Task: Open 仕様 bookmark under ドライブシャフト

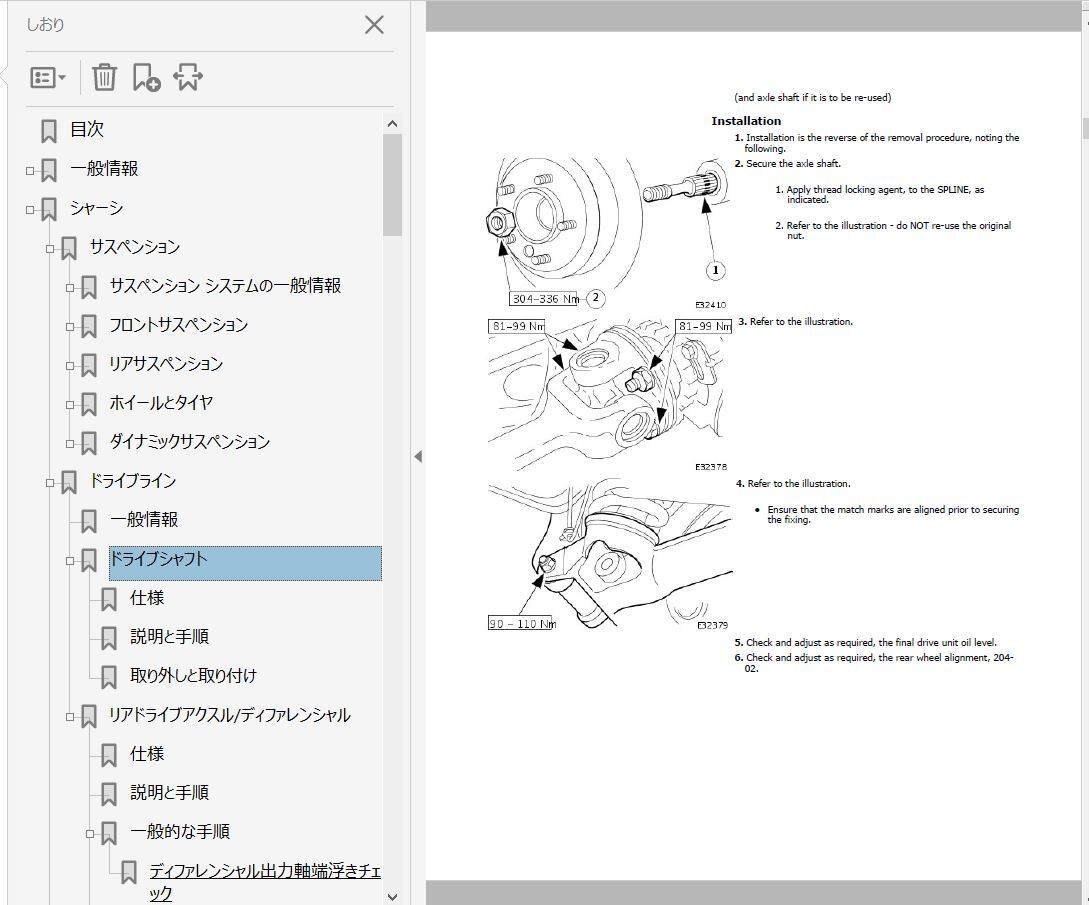Action: pos(147,597)
